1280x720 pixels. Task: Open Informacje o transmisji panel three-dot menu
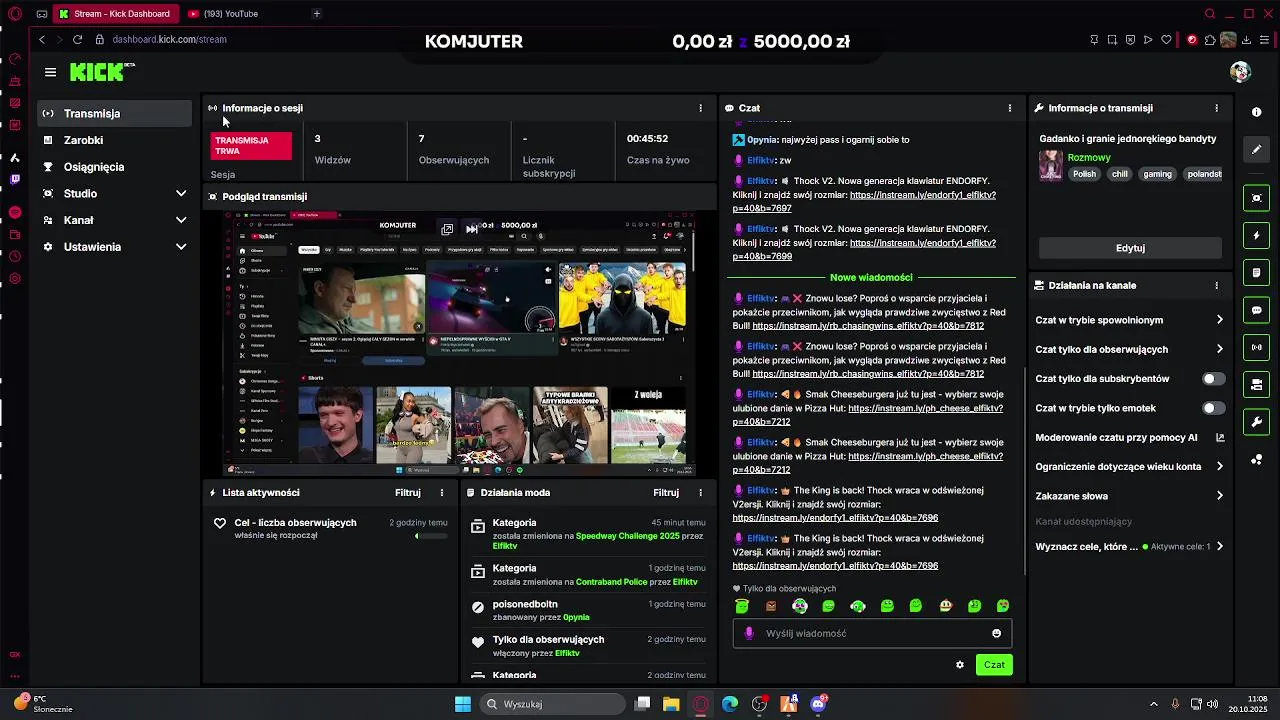pyautogui.click(x=1217, y=108)
